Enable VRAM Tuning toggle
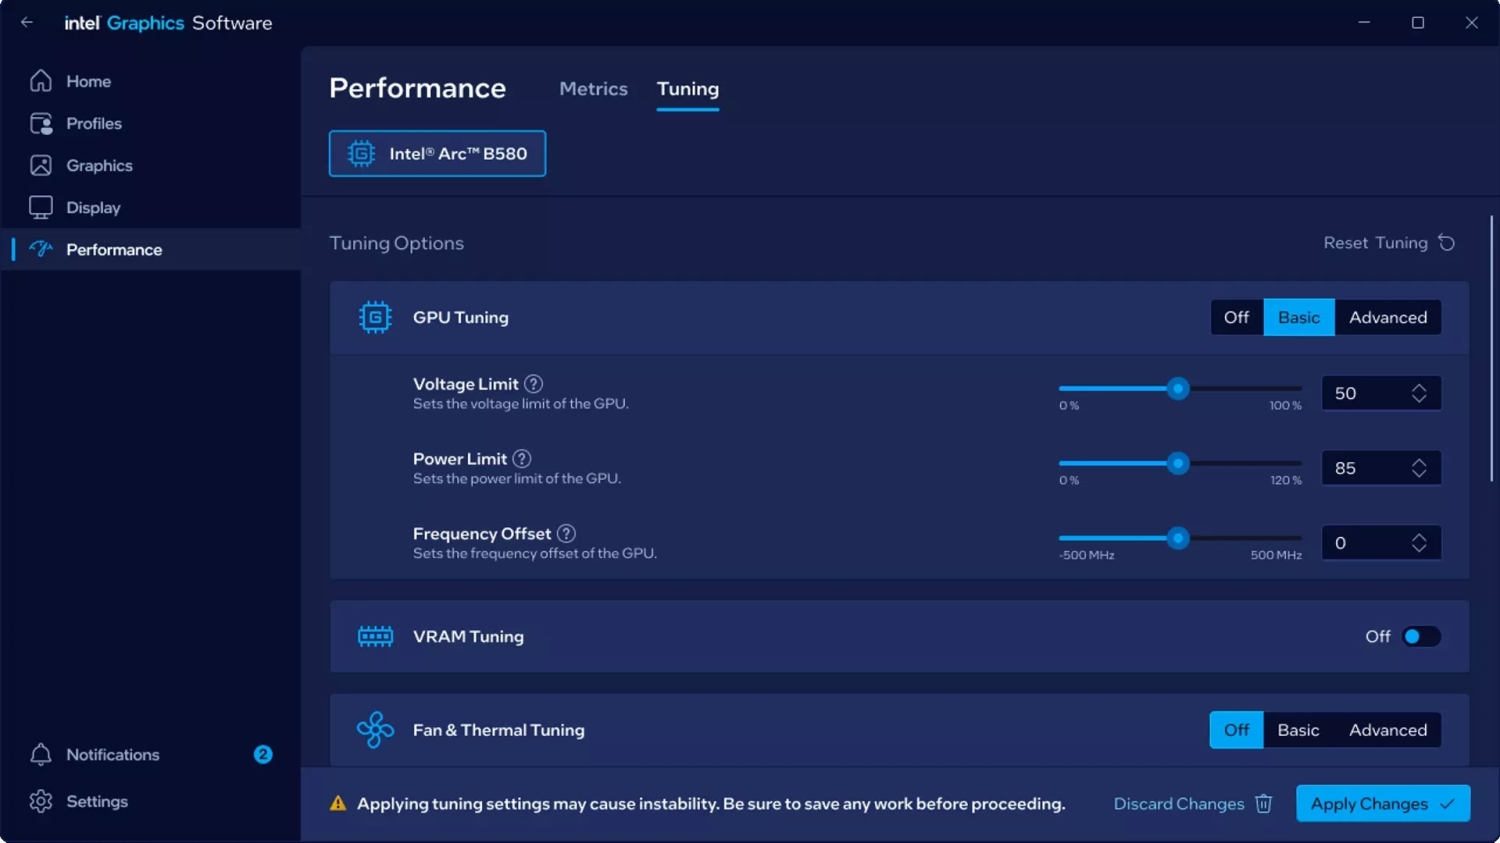The image size is (1500, 843). point(1420,636)
